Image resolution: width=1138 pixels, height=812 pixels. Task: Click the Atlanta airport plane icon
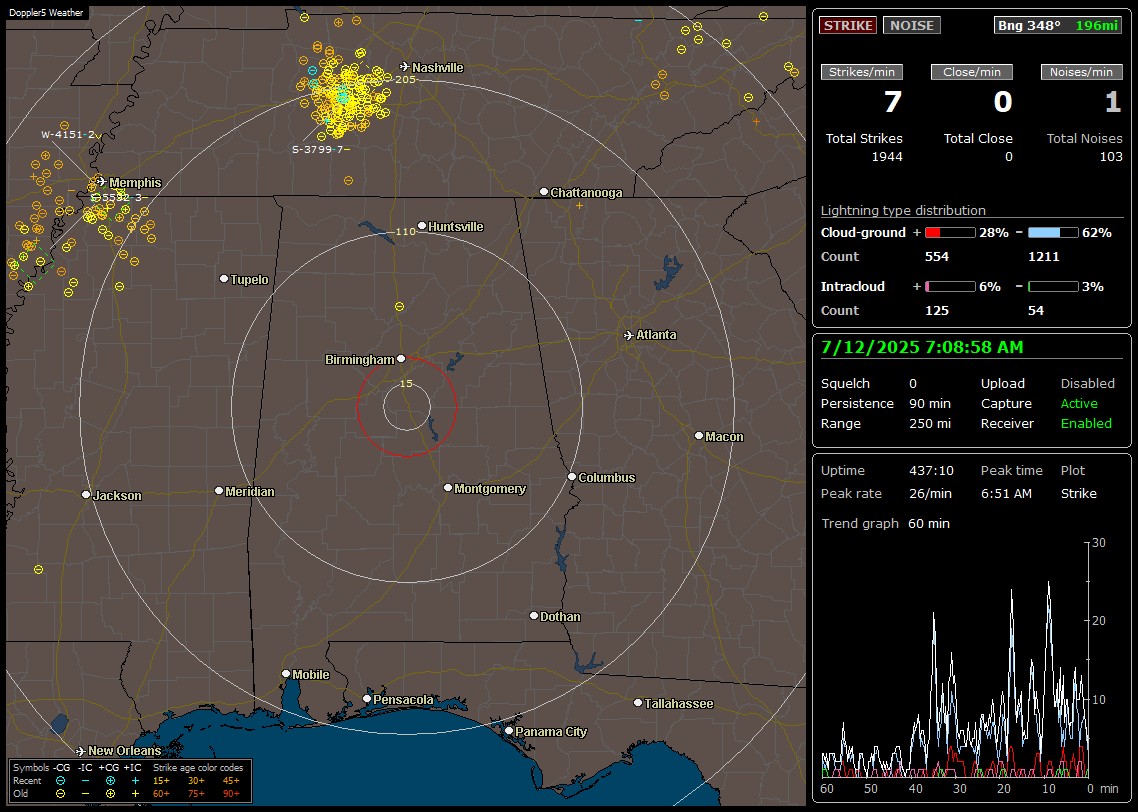[629, 335]
